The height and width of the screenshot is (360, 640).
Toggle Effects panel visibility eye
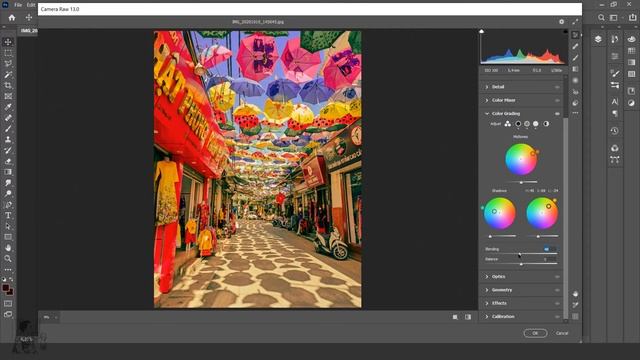point(557,303)
